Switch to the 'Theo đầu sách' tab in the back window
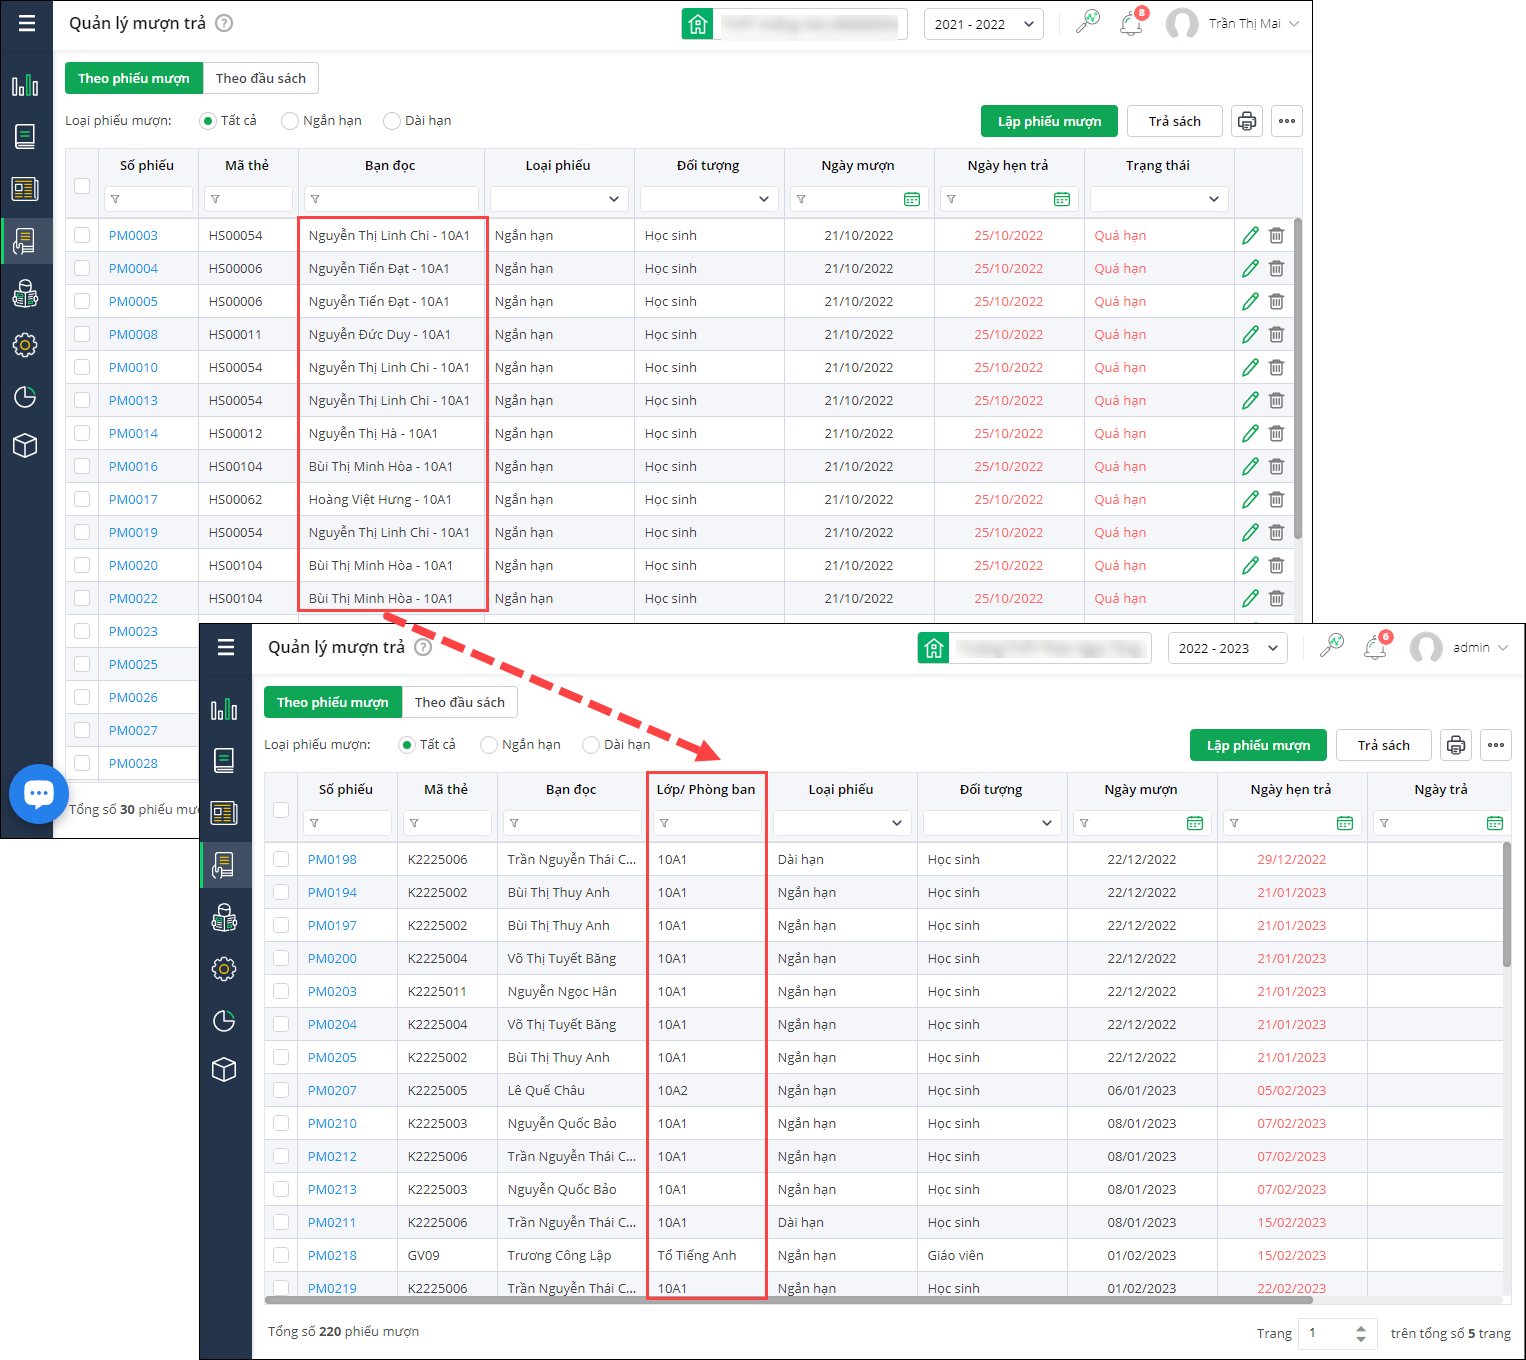Image resolution: width=1526 pixels, height=1360 pixels. [261, 78]
